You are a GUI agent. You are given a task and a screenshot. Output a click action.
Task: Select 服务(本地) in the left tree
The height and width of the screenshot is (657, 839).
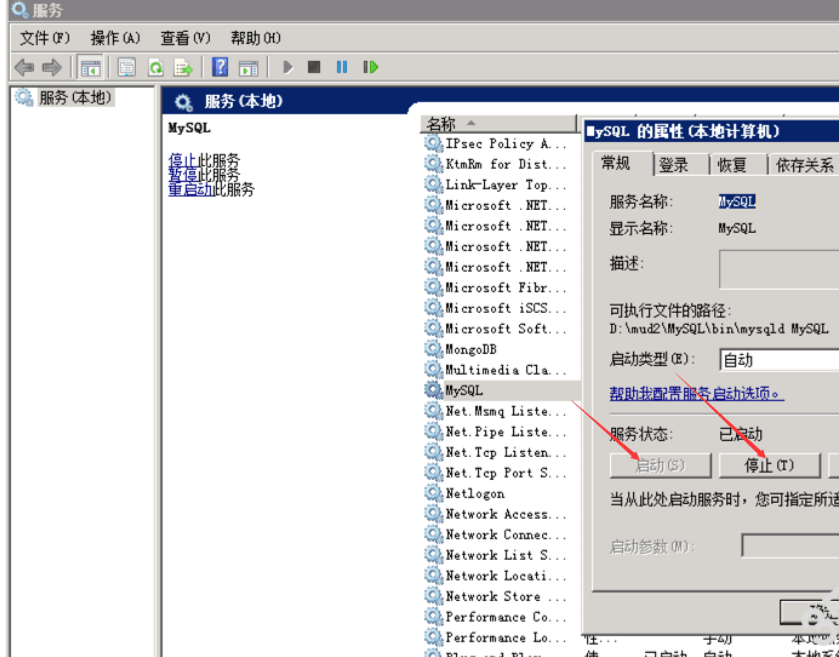point(75,98)
